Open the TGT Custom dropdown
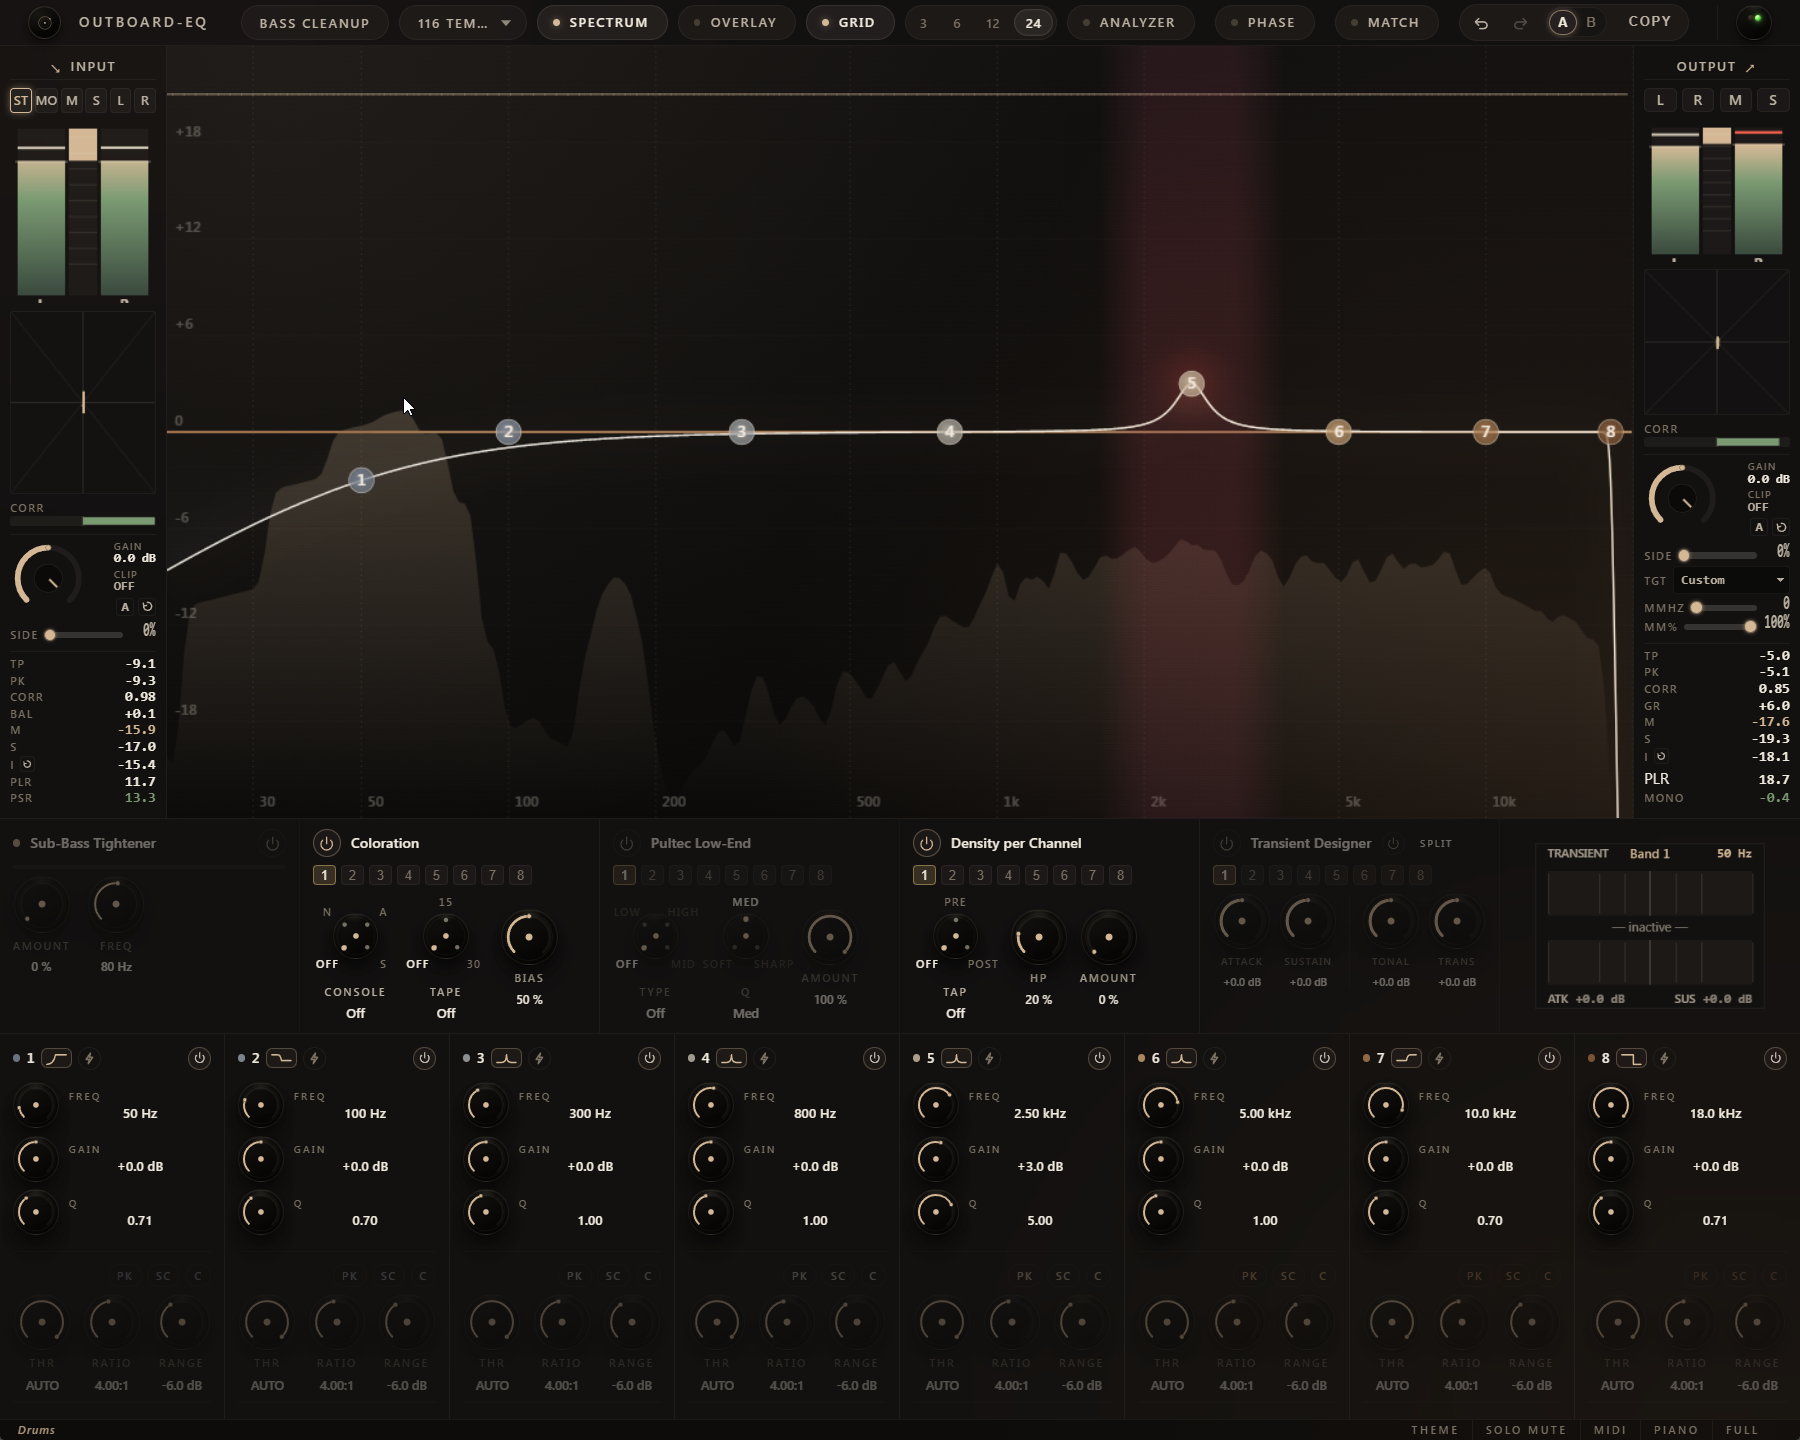The width and height of the screenshot is (1800, 1440). 1732,580
